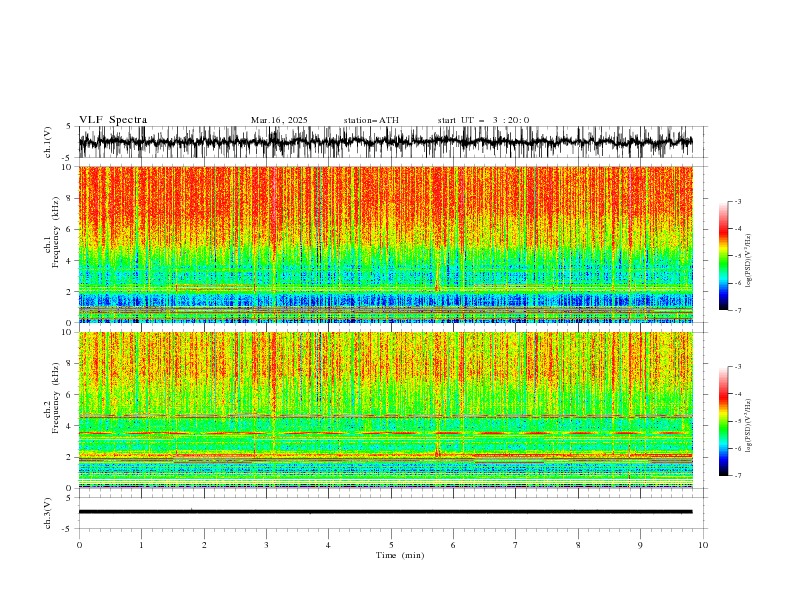This screenshot has width=792, height=612.
Task: Click time axis tick label "5"
Action: point(391,545)
